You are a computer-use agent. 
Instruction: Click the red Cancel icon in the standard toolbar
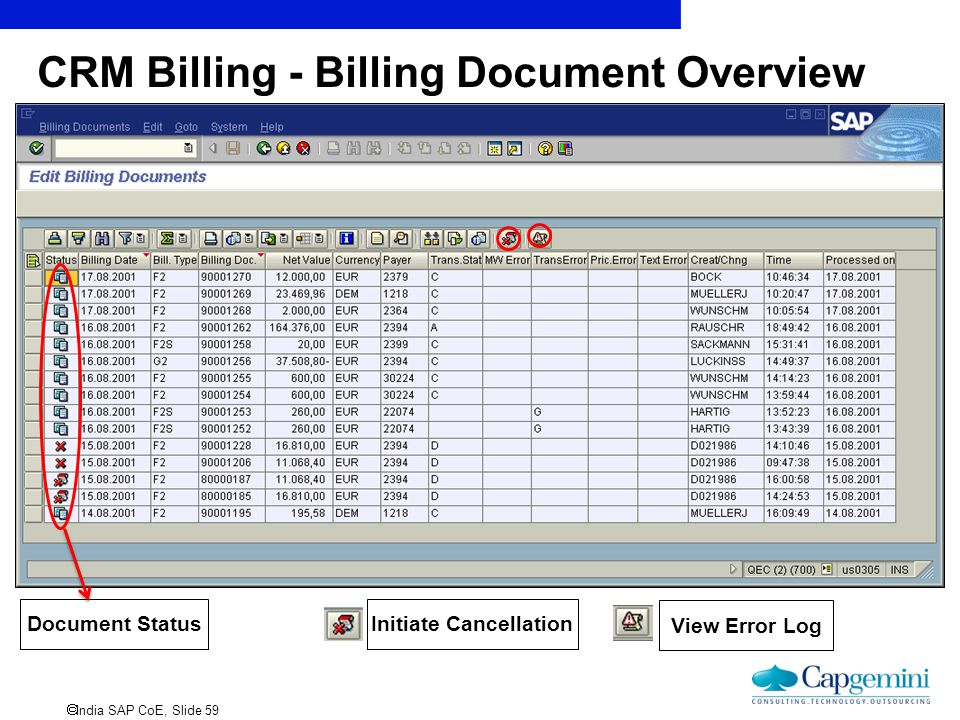pyautogui.click(x=303, y=148)
